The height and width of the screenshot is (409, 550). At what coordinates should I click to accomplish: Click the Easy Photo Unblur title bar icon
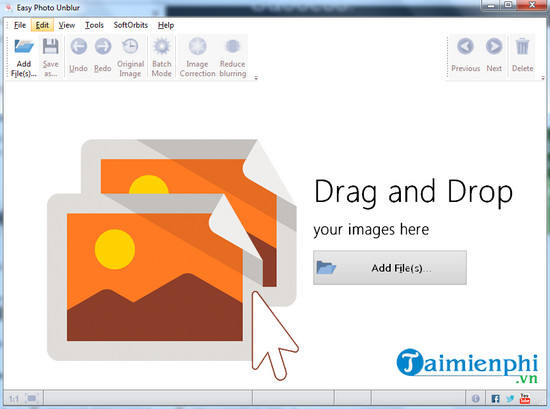9,7
